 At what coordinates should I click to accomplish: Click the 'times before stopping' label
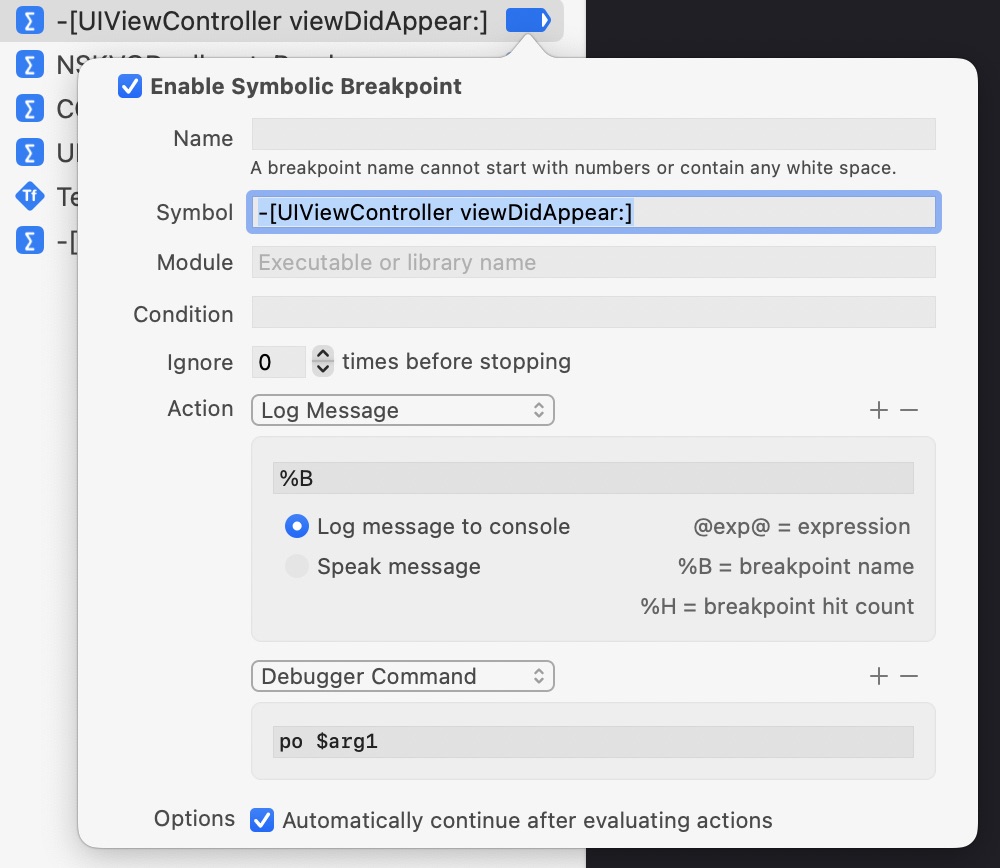457,362
